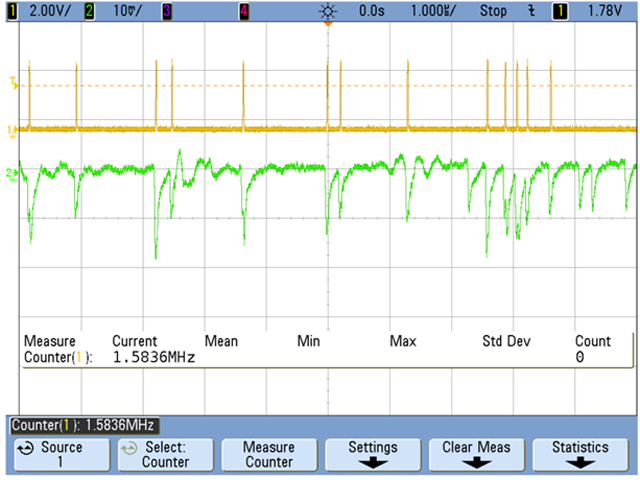Click channel 2 ground reference marker
The height and width of the screenshot is (480, 640).
tap(12, 174)
